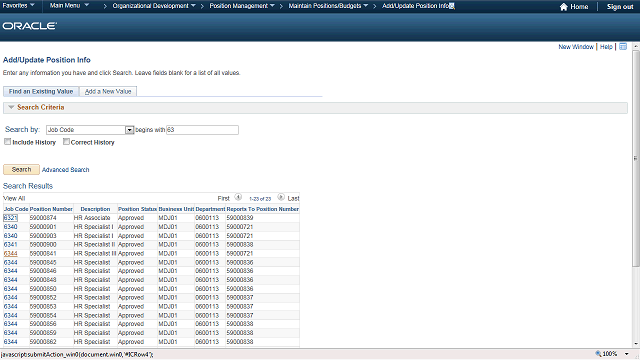Click the Oracle logo
Image resolution: width=640 pixels, height=360 pixels.
pos(29,26)
